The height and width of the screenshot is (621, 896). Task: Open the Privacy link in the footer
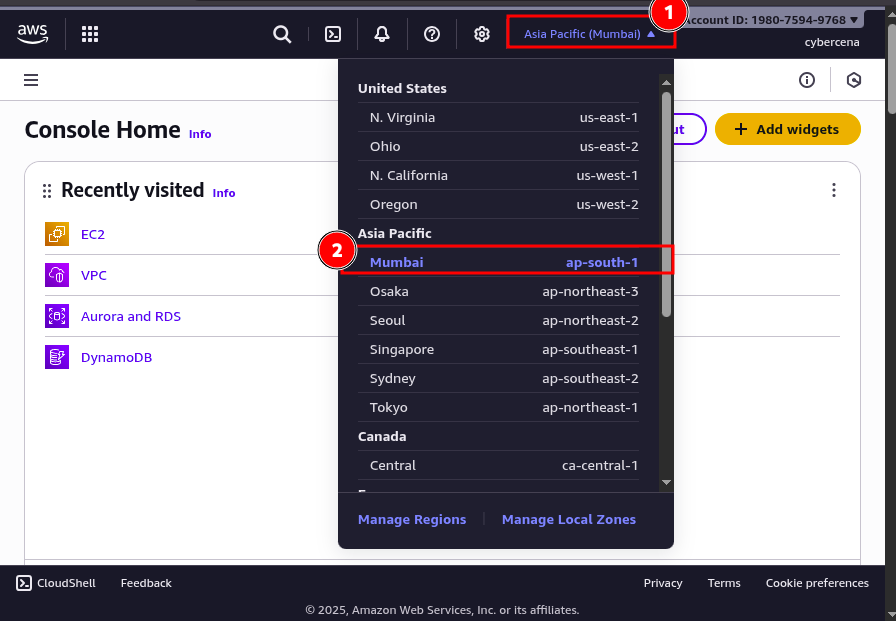coord(663,583)
